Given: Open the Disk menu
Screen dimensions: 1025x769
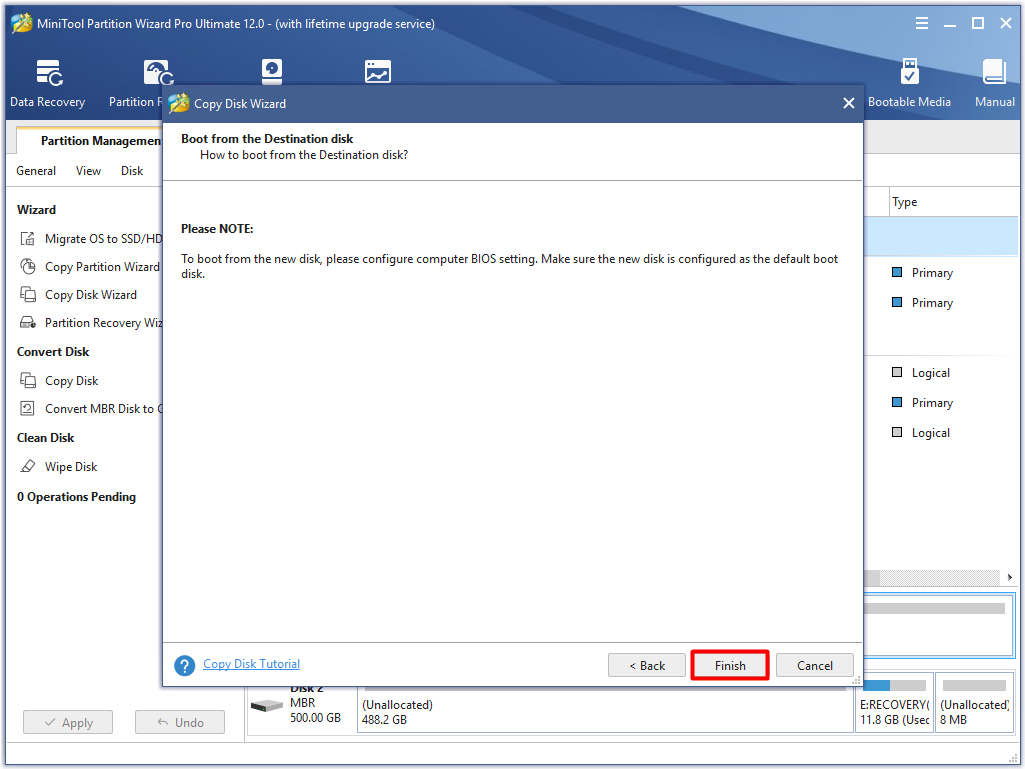Looking at the screenshot, I should click(131, 171).
